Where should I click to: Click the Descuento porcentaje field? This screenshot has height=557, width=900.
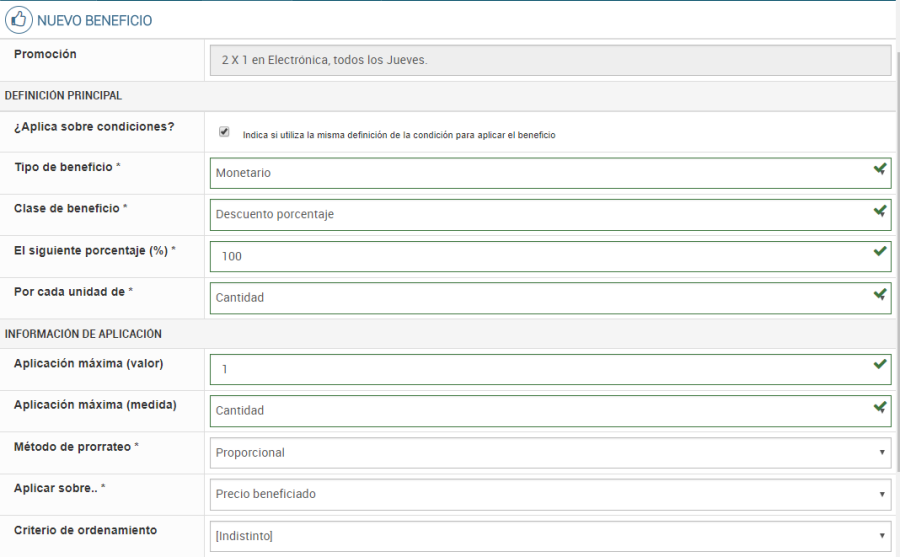540,215
